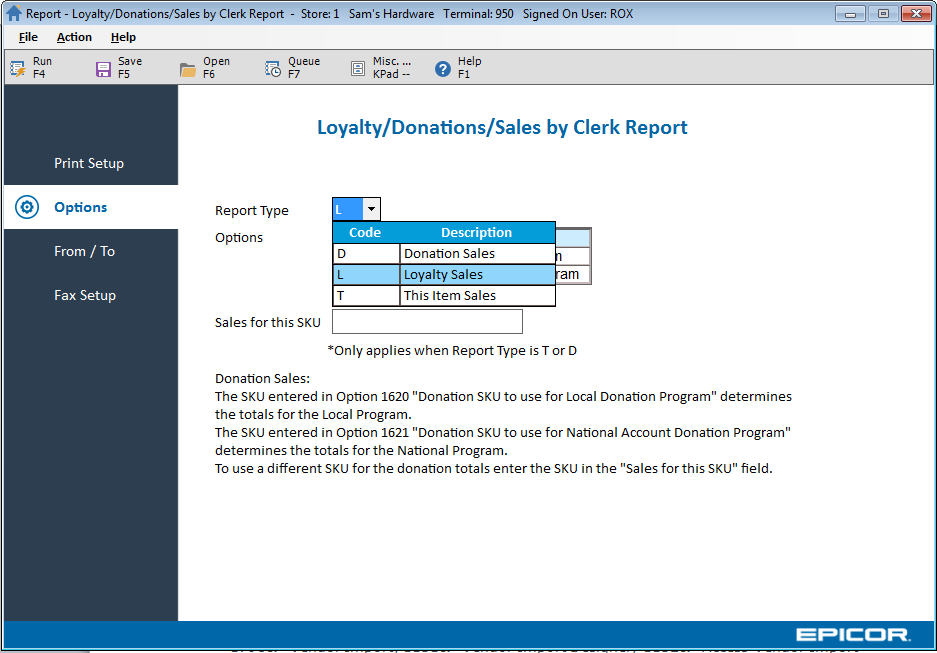Click the Options gear icon in sidebar
The width and height of the screenshot is (937, 653).
pyautogui.click(x=28, y=207)
